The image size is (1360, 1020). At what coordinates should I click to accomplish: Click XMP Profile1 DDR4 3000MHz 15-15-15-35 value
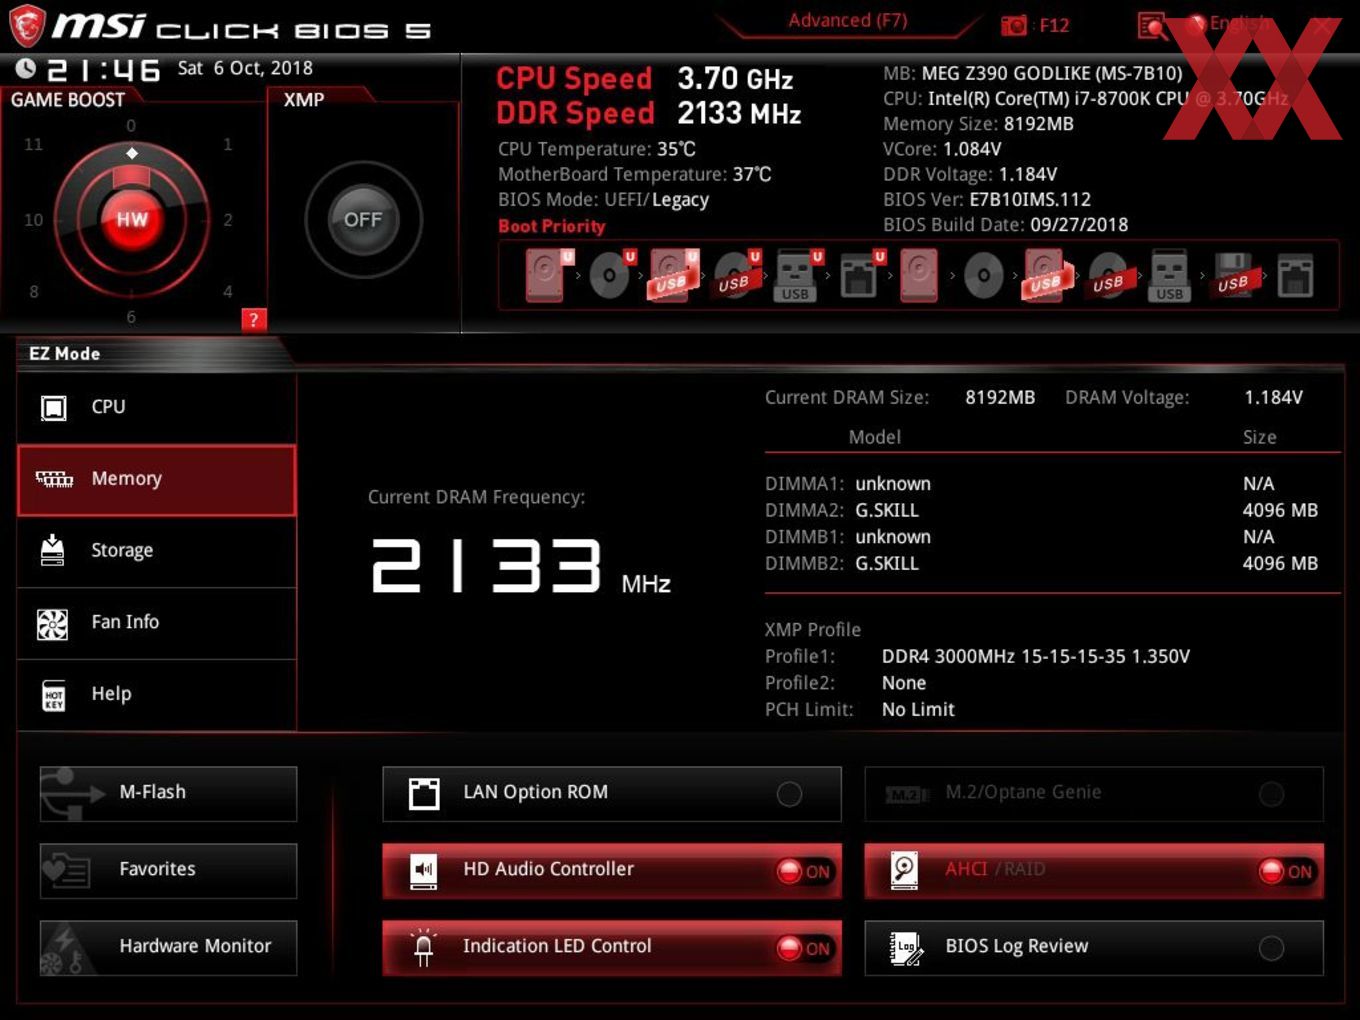click(x=1036, y=657)
